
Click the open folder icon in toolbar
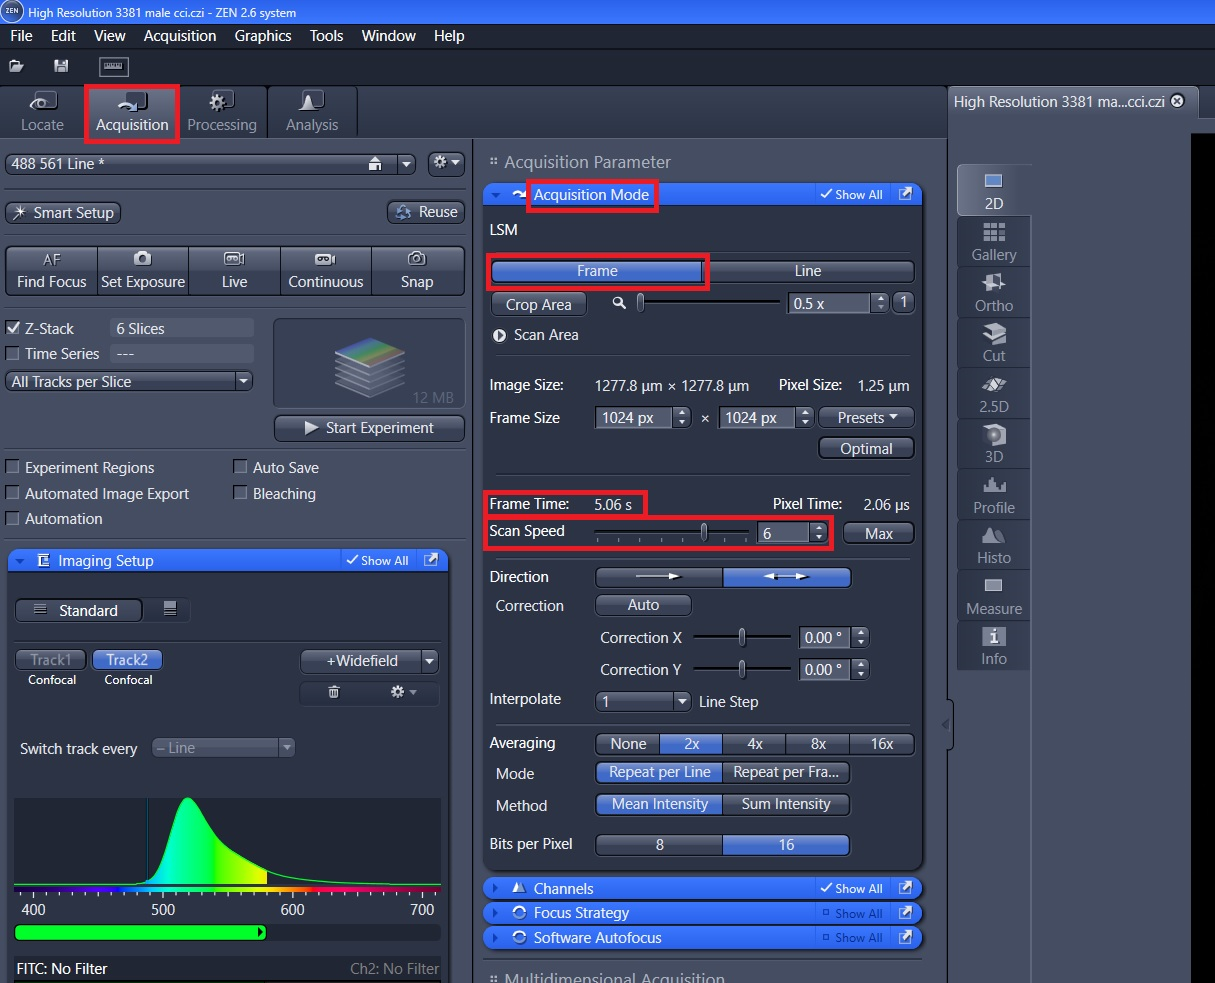pyautogui.click(x=16, y=66)
